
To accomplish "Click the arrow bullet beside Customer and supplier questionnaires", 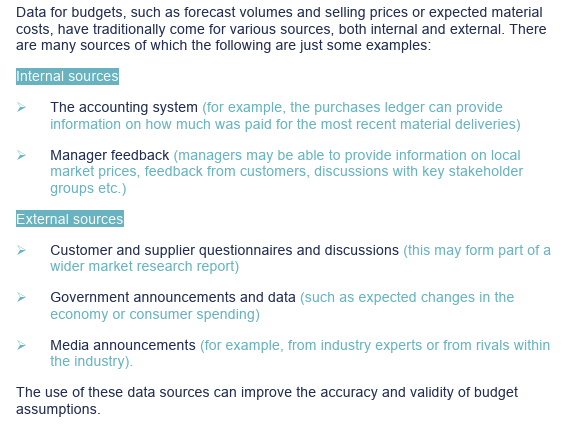I will coord(21,250).
